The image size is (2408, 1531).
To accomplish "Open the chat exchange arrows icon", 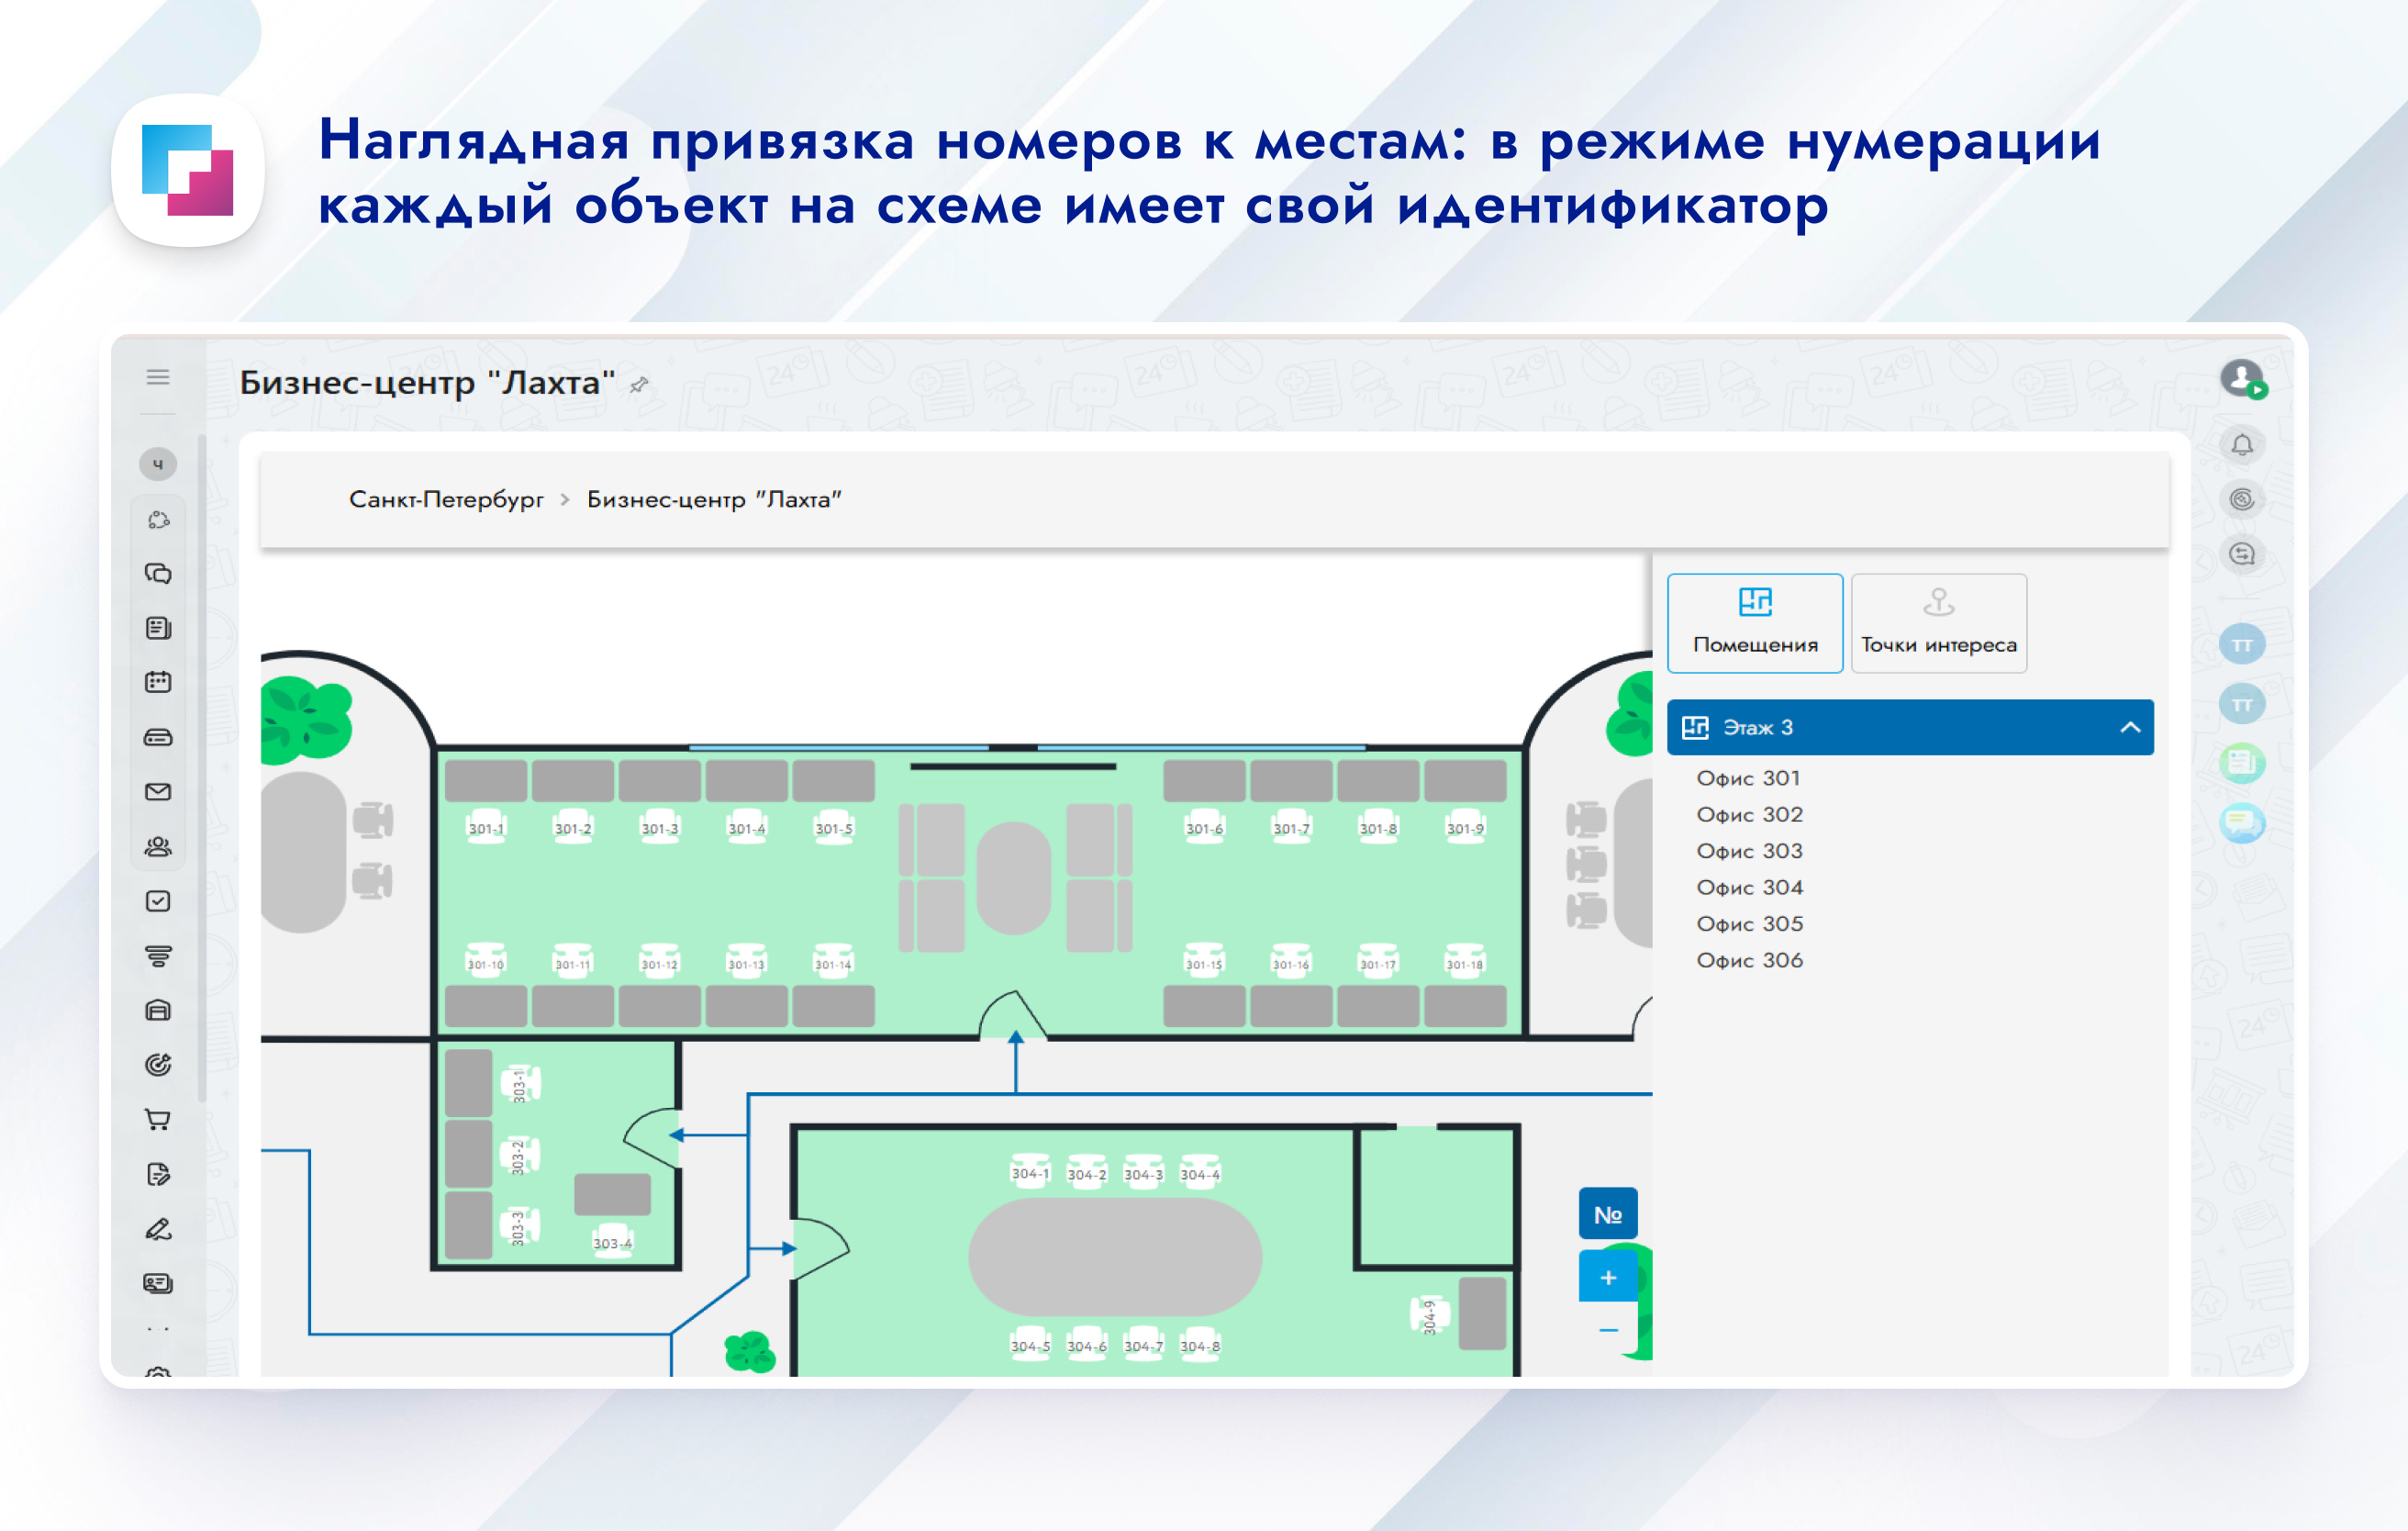I will [x=2243, y=554].
